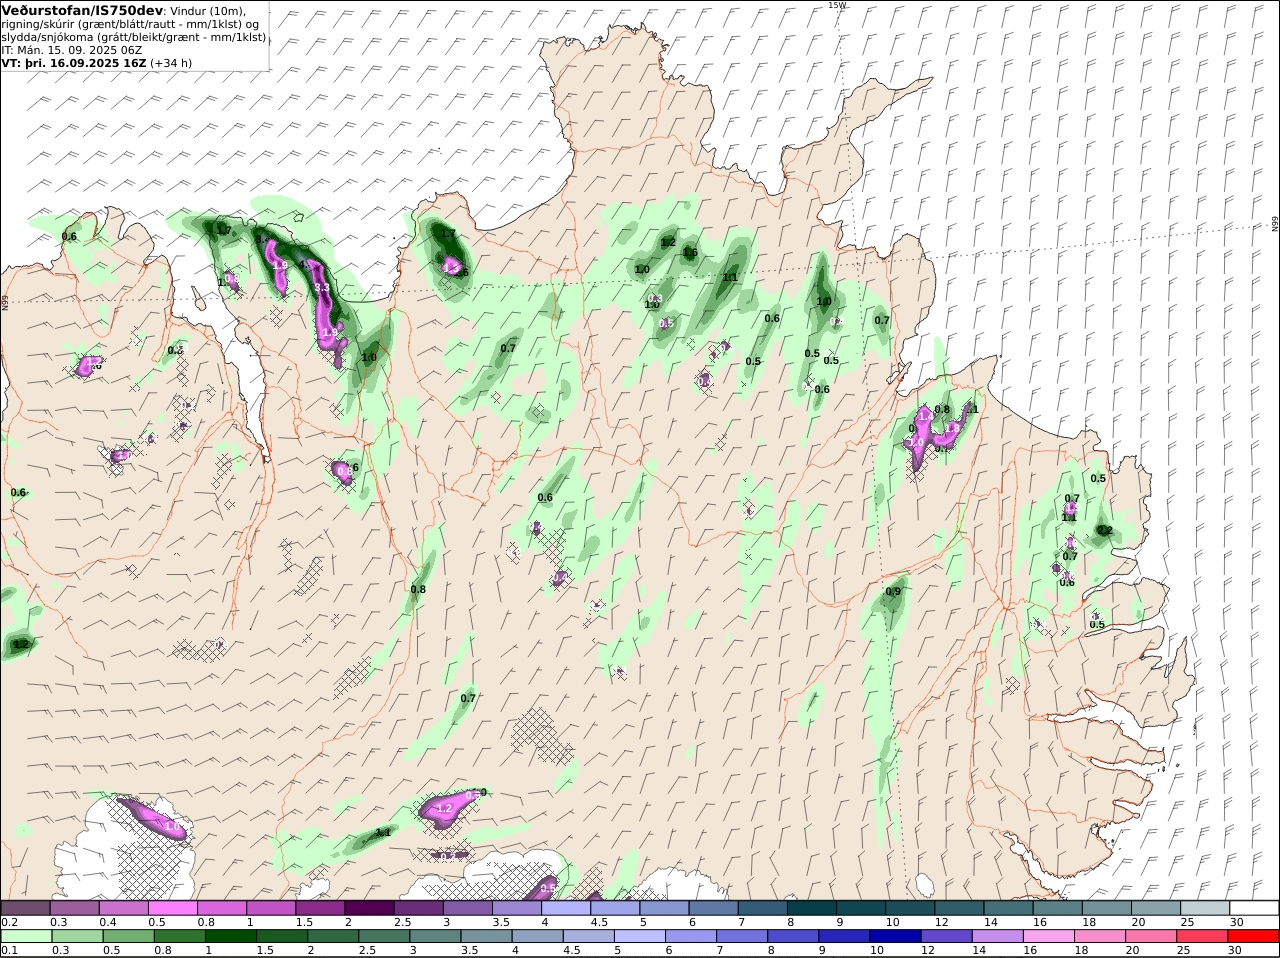The width and height of the screenshot is (1280, 958).
Task: Click the '0.9' precipitation value on the map
Action: coord(893,592)
